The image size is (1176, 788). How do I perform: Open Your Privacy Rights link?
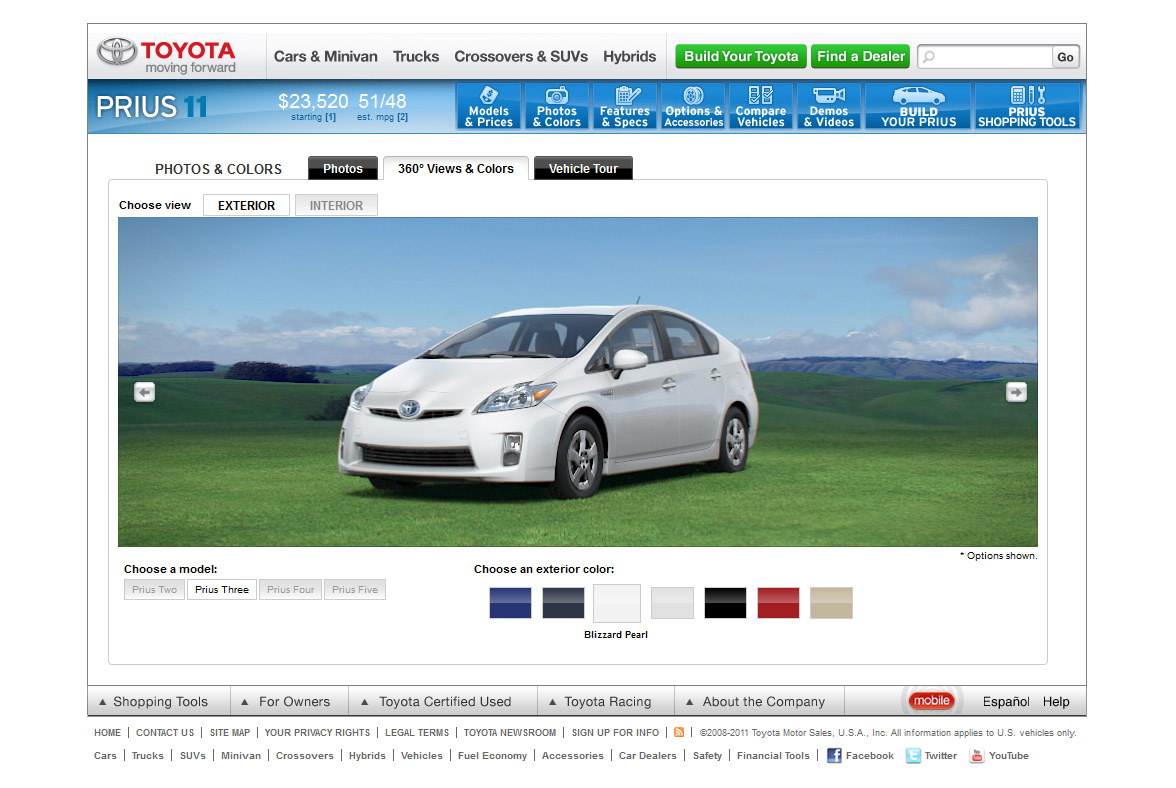(x=317, y=733)
